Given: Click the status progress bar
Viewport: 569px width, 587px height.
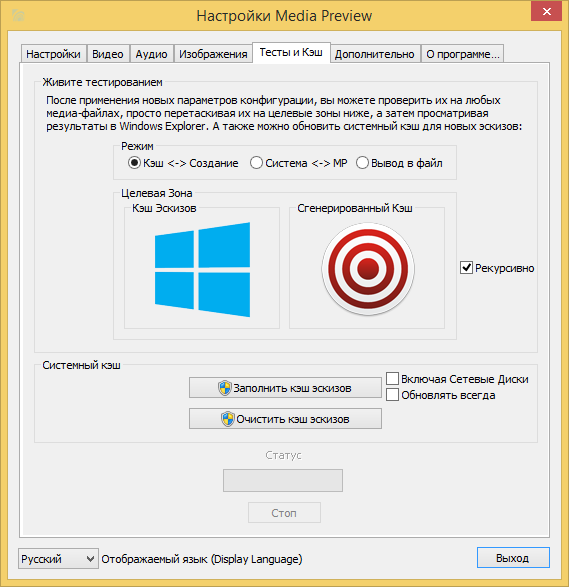Looking at the screenshot, I should click(283, 480).
